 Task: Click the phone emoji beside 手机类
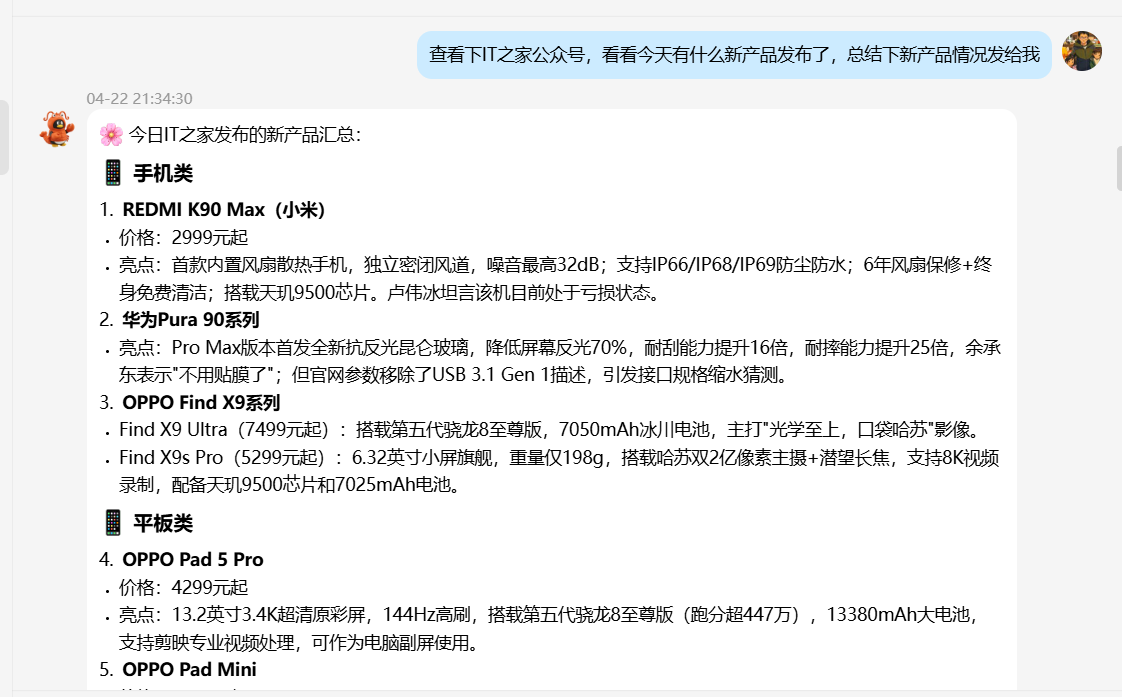(112, 172)
